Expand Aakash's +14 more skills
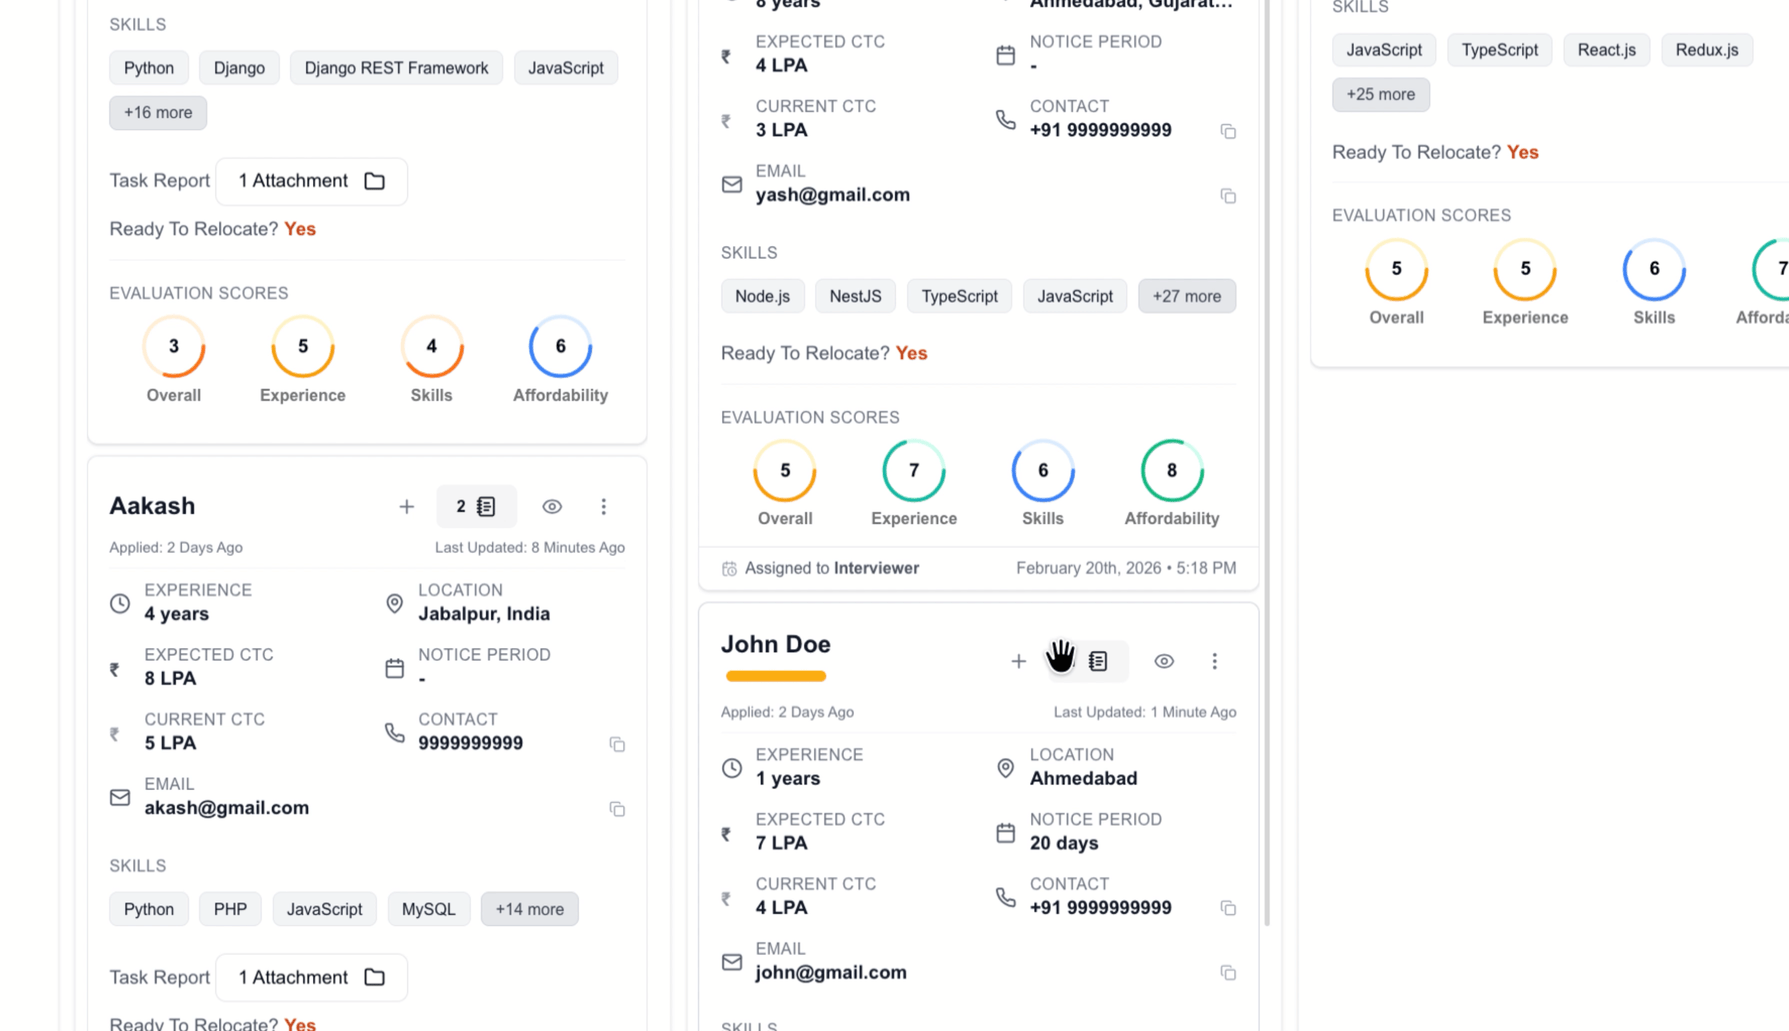Screen dimensions: 1789x1031 tap(529, 909)
